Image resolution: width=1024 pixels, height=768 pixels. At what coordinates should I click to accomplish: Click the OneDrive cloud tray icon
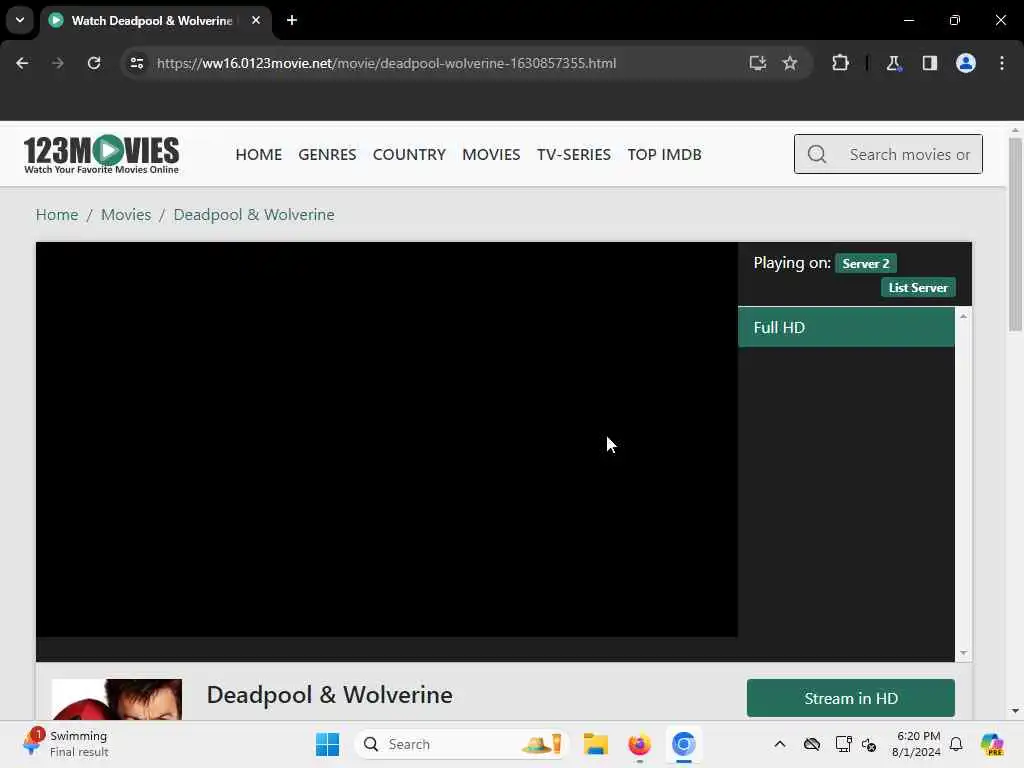coord(812,744)
